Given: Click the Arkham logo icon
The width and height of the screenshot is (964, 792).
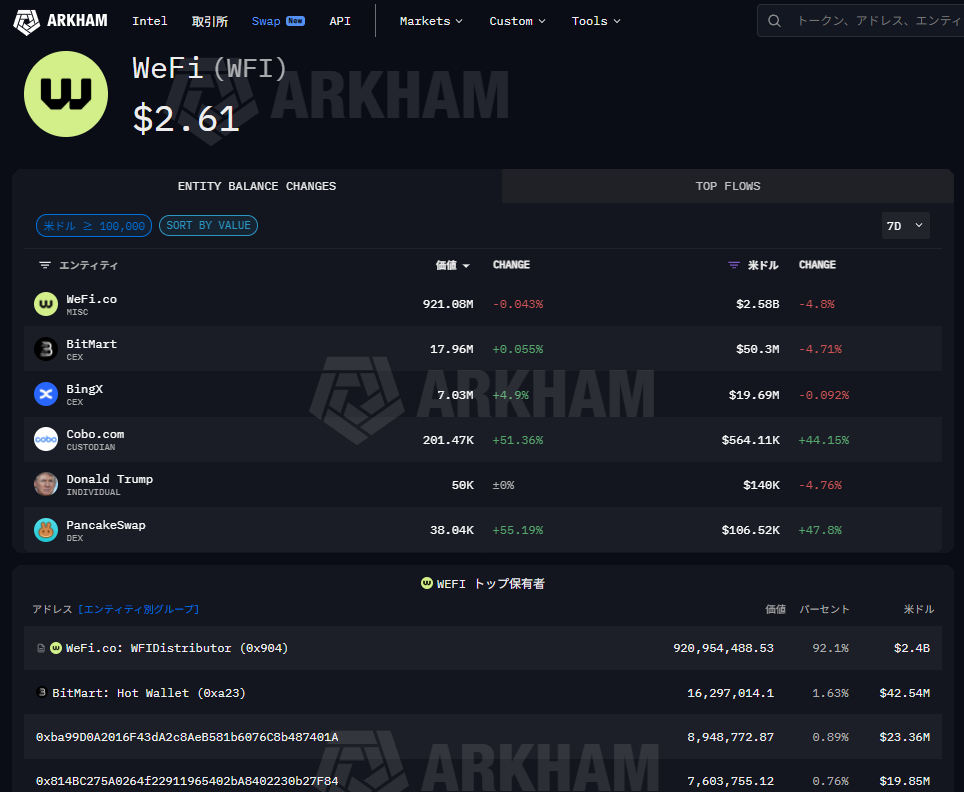Looking at the screenshot, I should click(26, 22).
